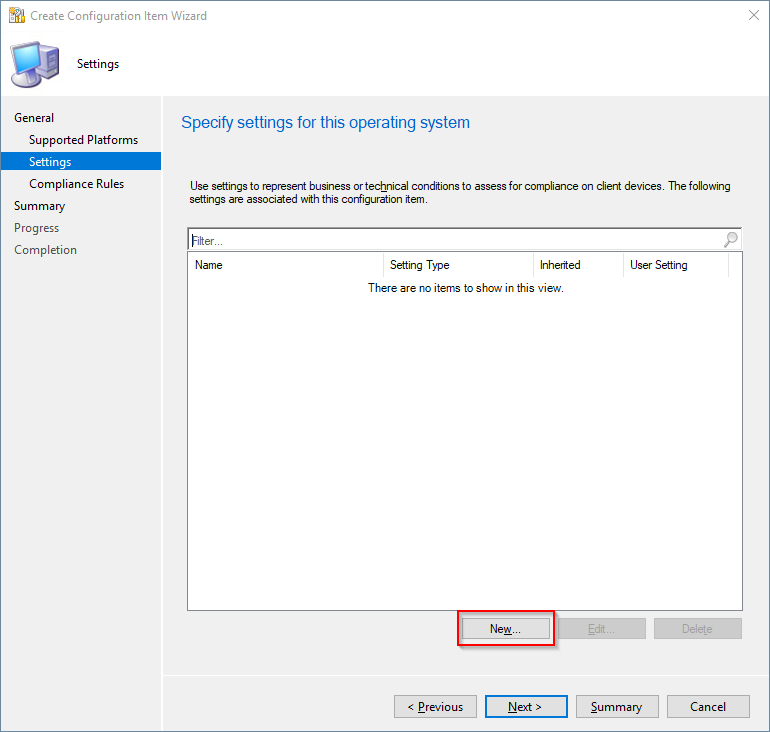
Task: Click the computer Settings header icon
Action: tap(35, 64)
